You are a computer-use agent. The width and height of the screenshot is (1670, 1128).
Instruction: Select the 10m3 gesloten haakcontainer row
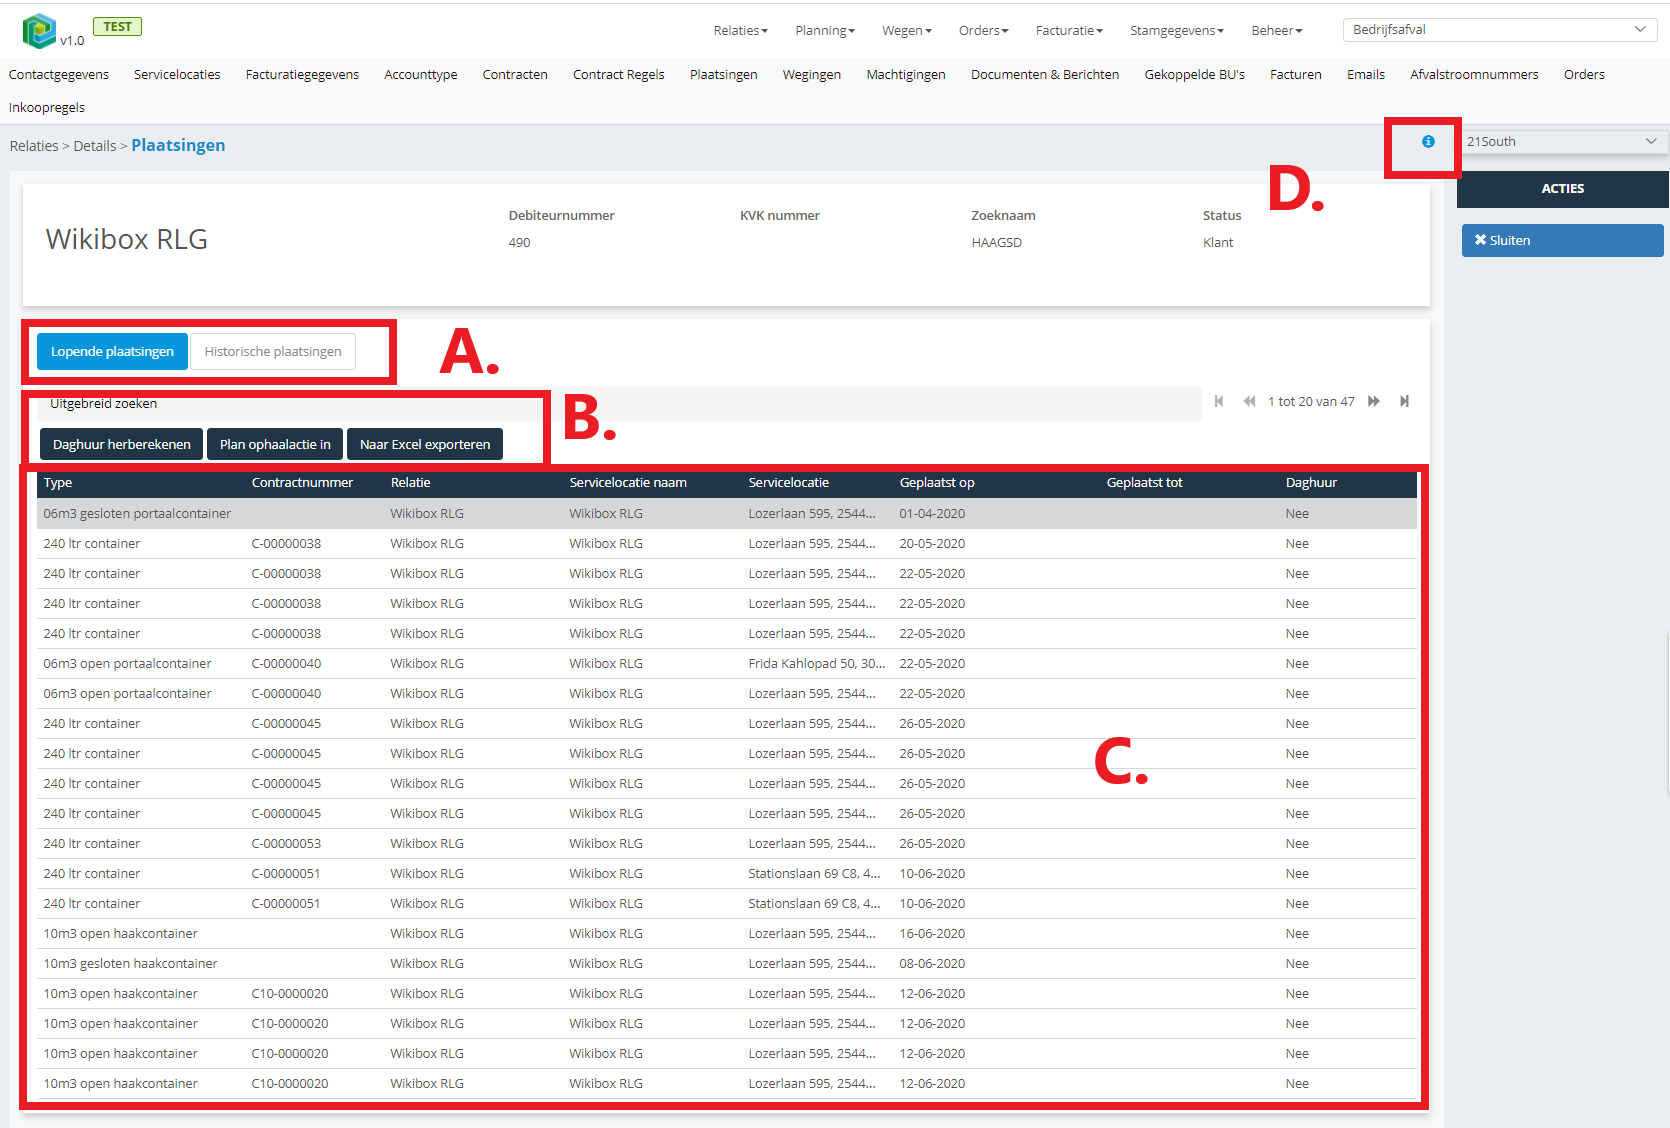point(727,964)
